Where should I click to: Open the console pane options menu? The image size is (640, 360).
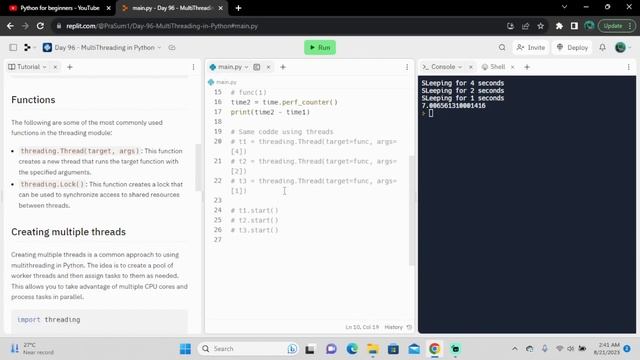tap(629, 67)
